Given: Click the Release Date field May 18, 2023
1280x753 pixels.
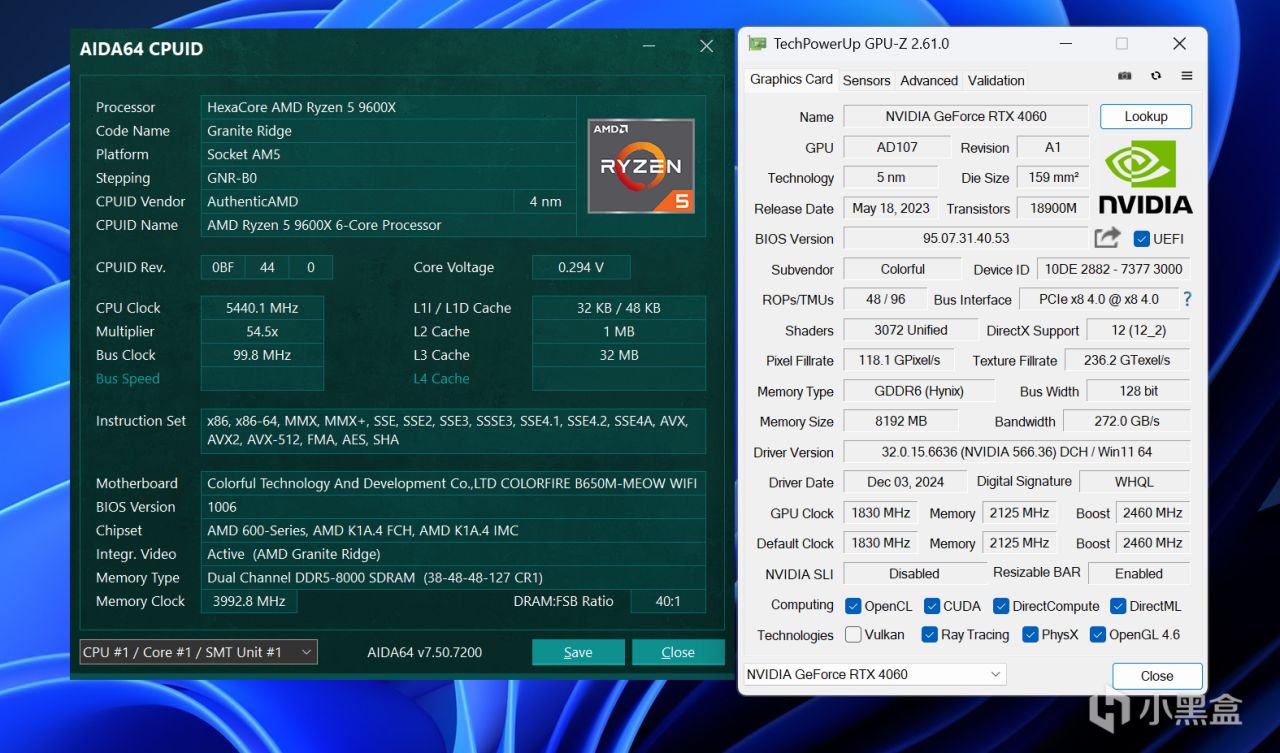Looking at the screenshot, I should (891, 208).
